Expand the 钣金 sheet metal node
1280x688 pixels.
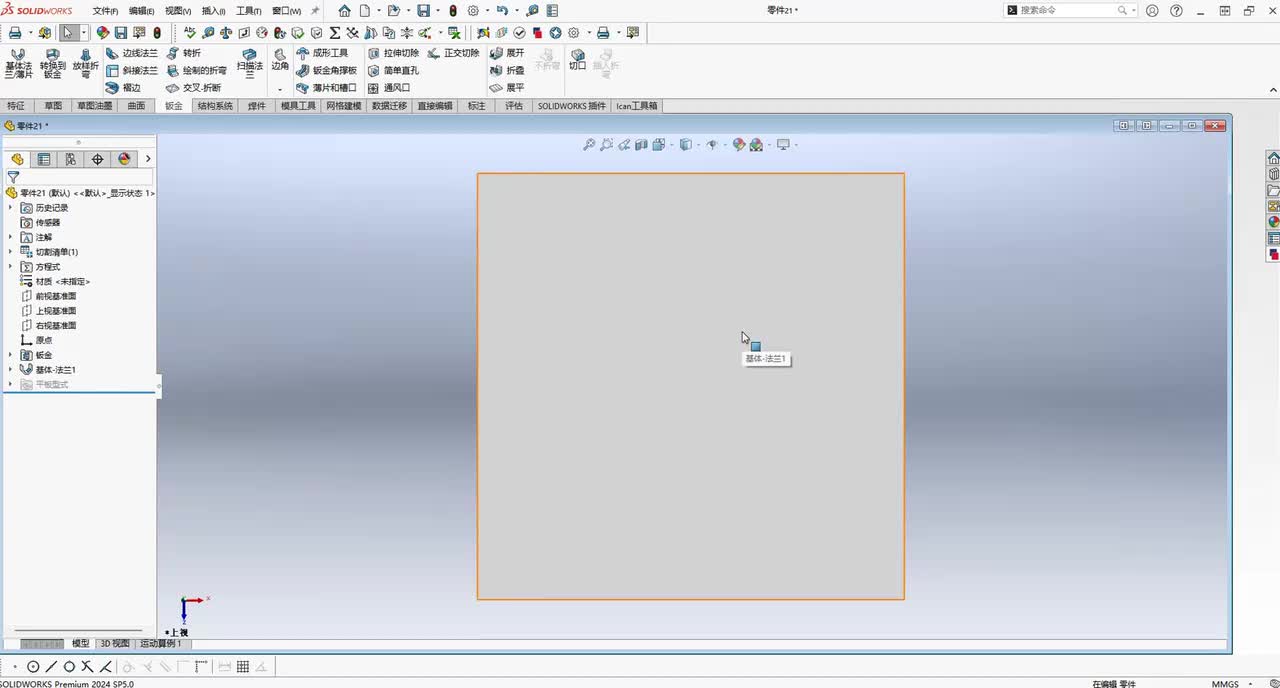pyautogui.click(x=11, y=355)
